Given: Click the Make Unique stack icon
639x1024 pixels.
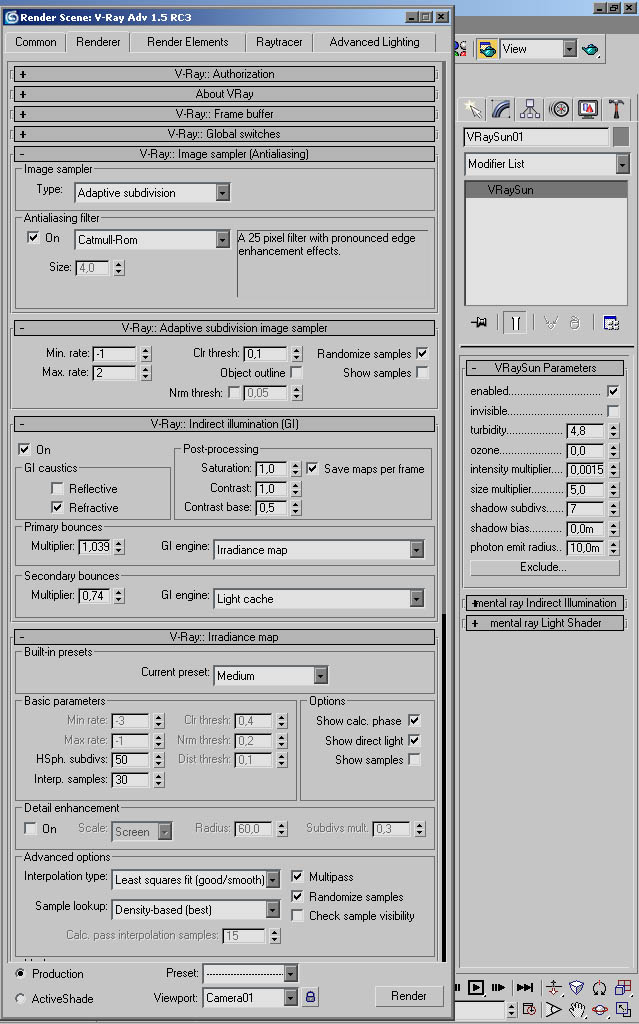Looking at the screenshot, I should pyautogui.click(x=551, y=323).
